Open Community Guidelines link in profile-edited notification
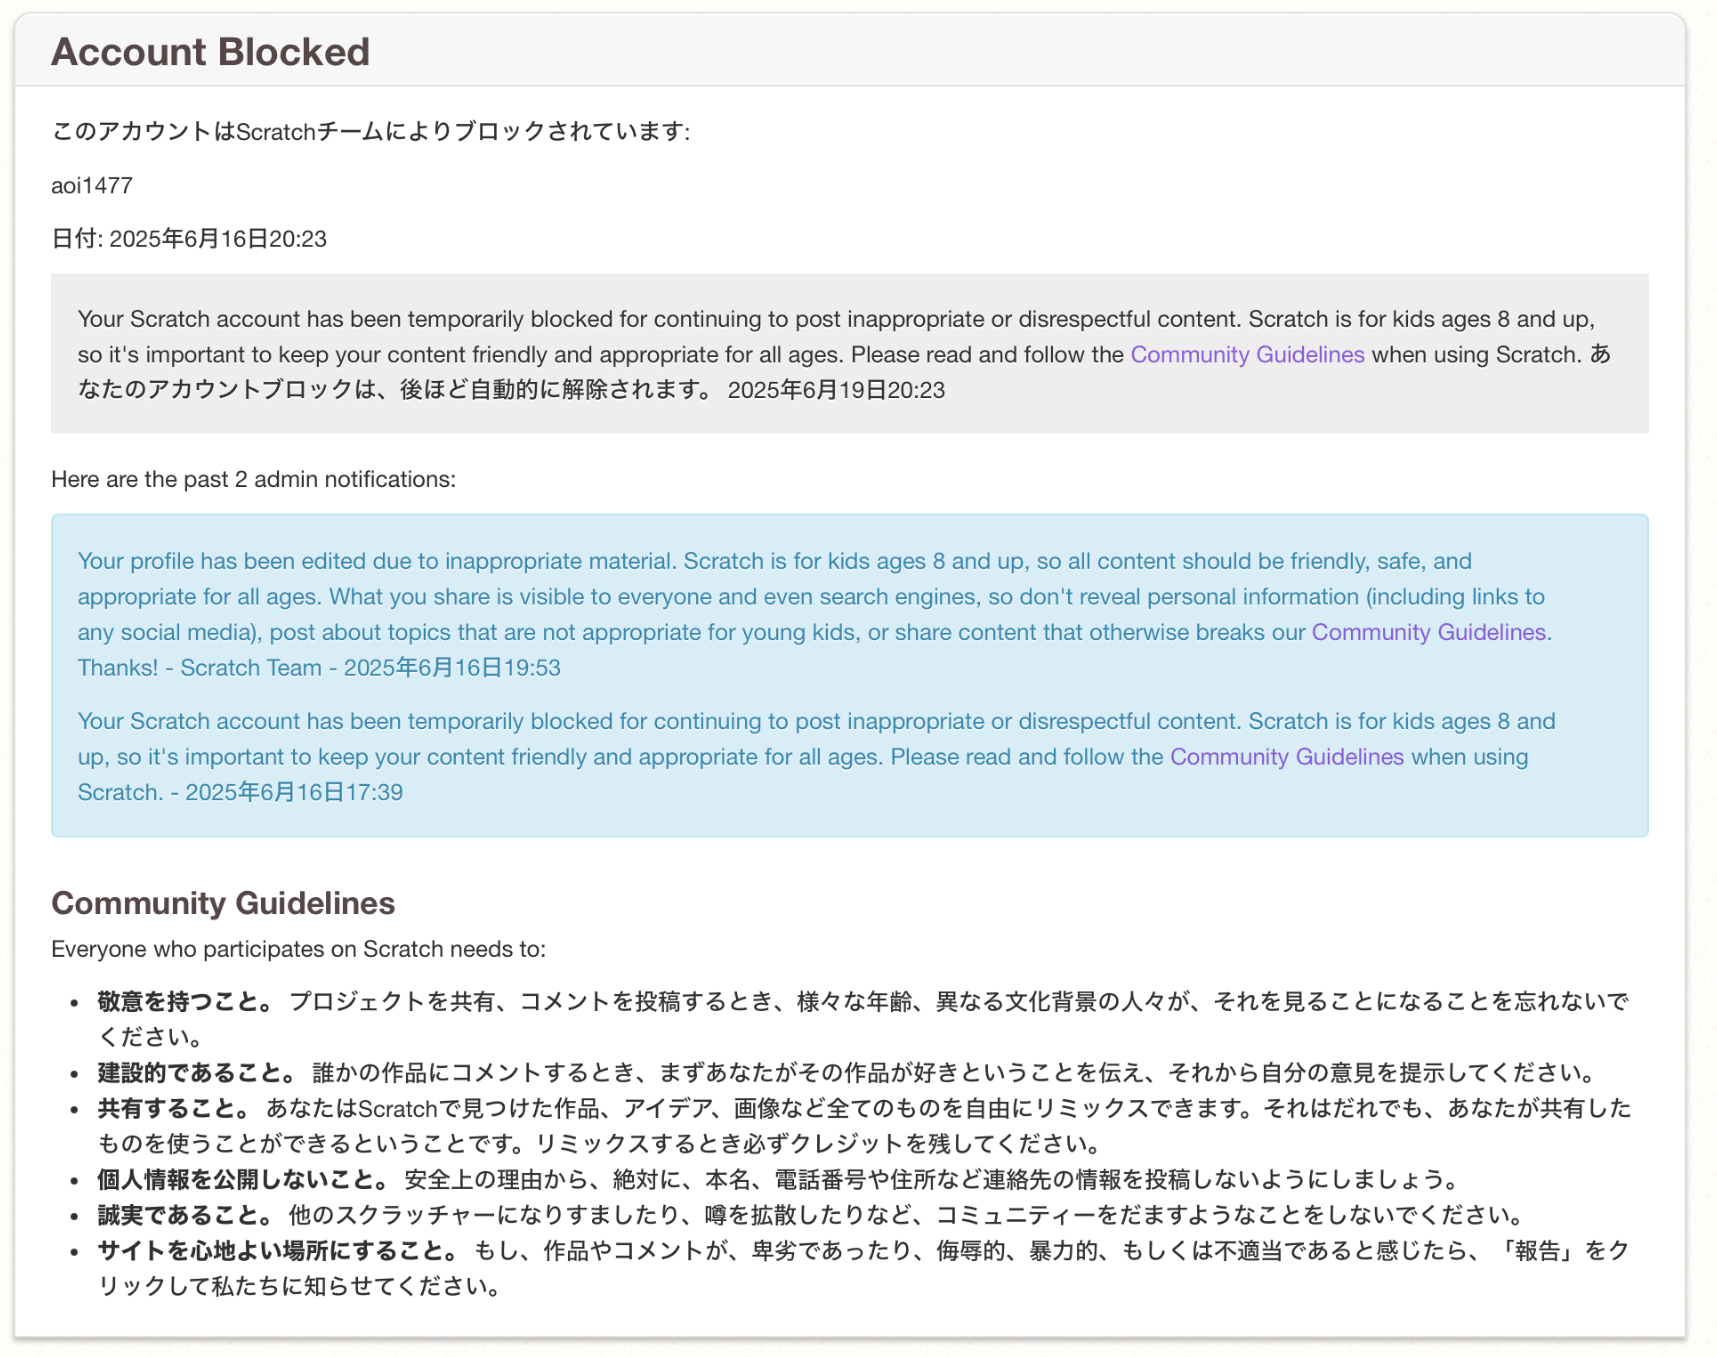Viewport: 1717px width, 1357px height. point(1429,633)
